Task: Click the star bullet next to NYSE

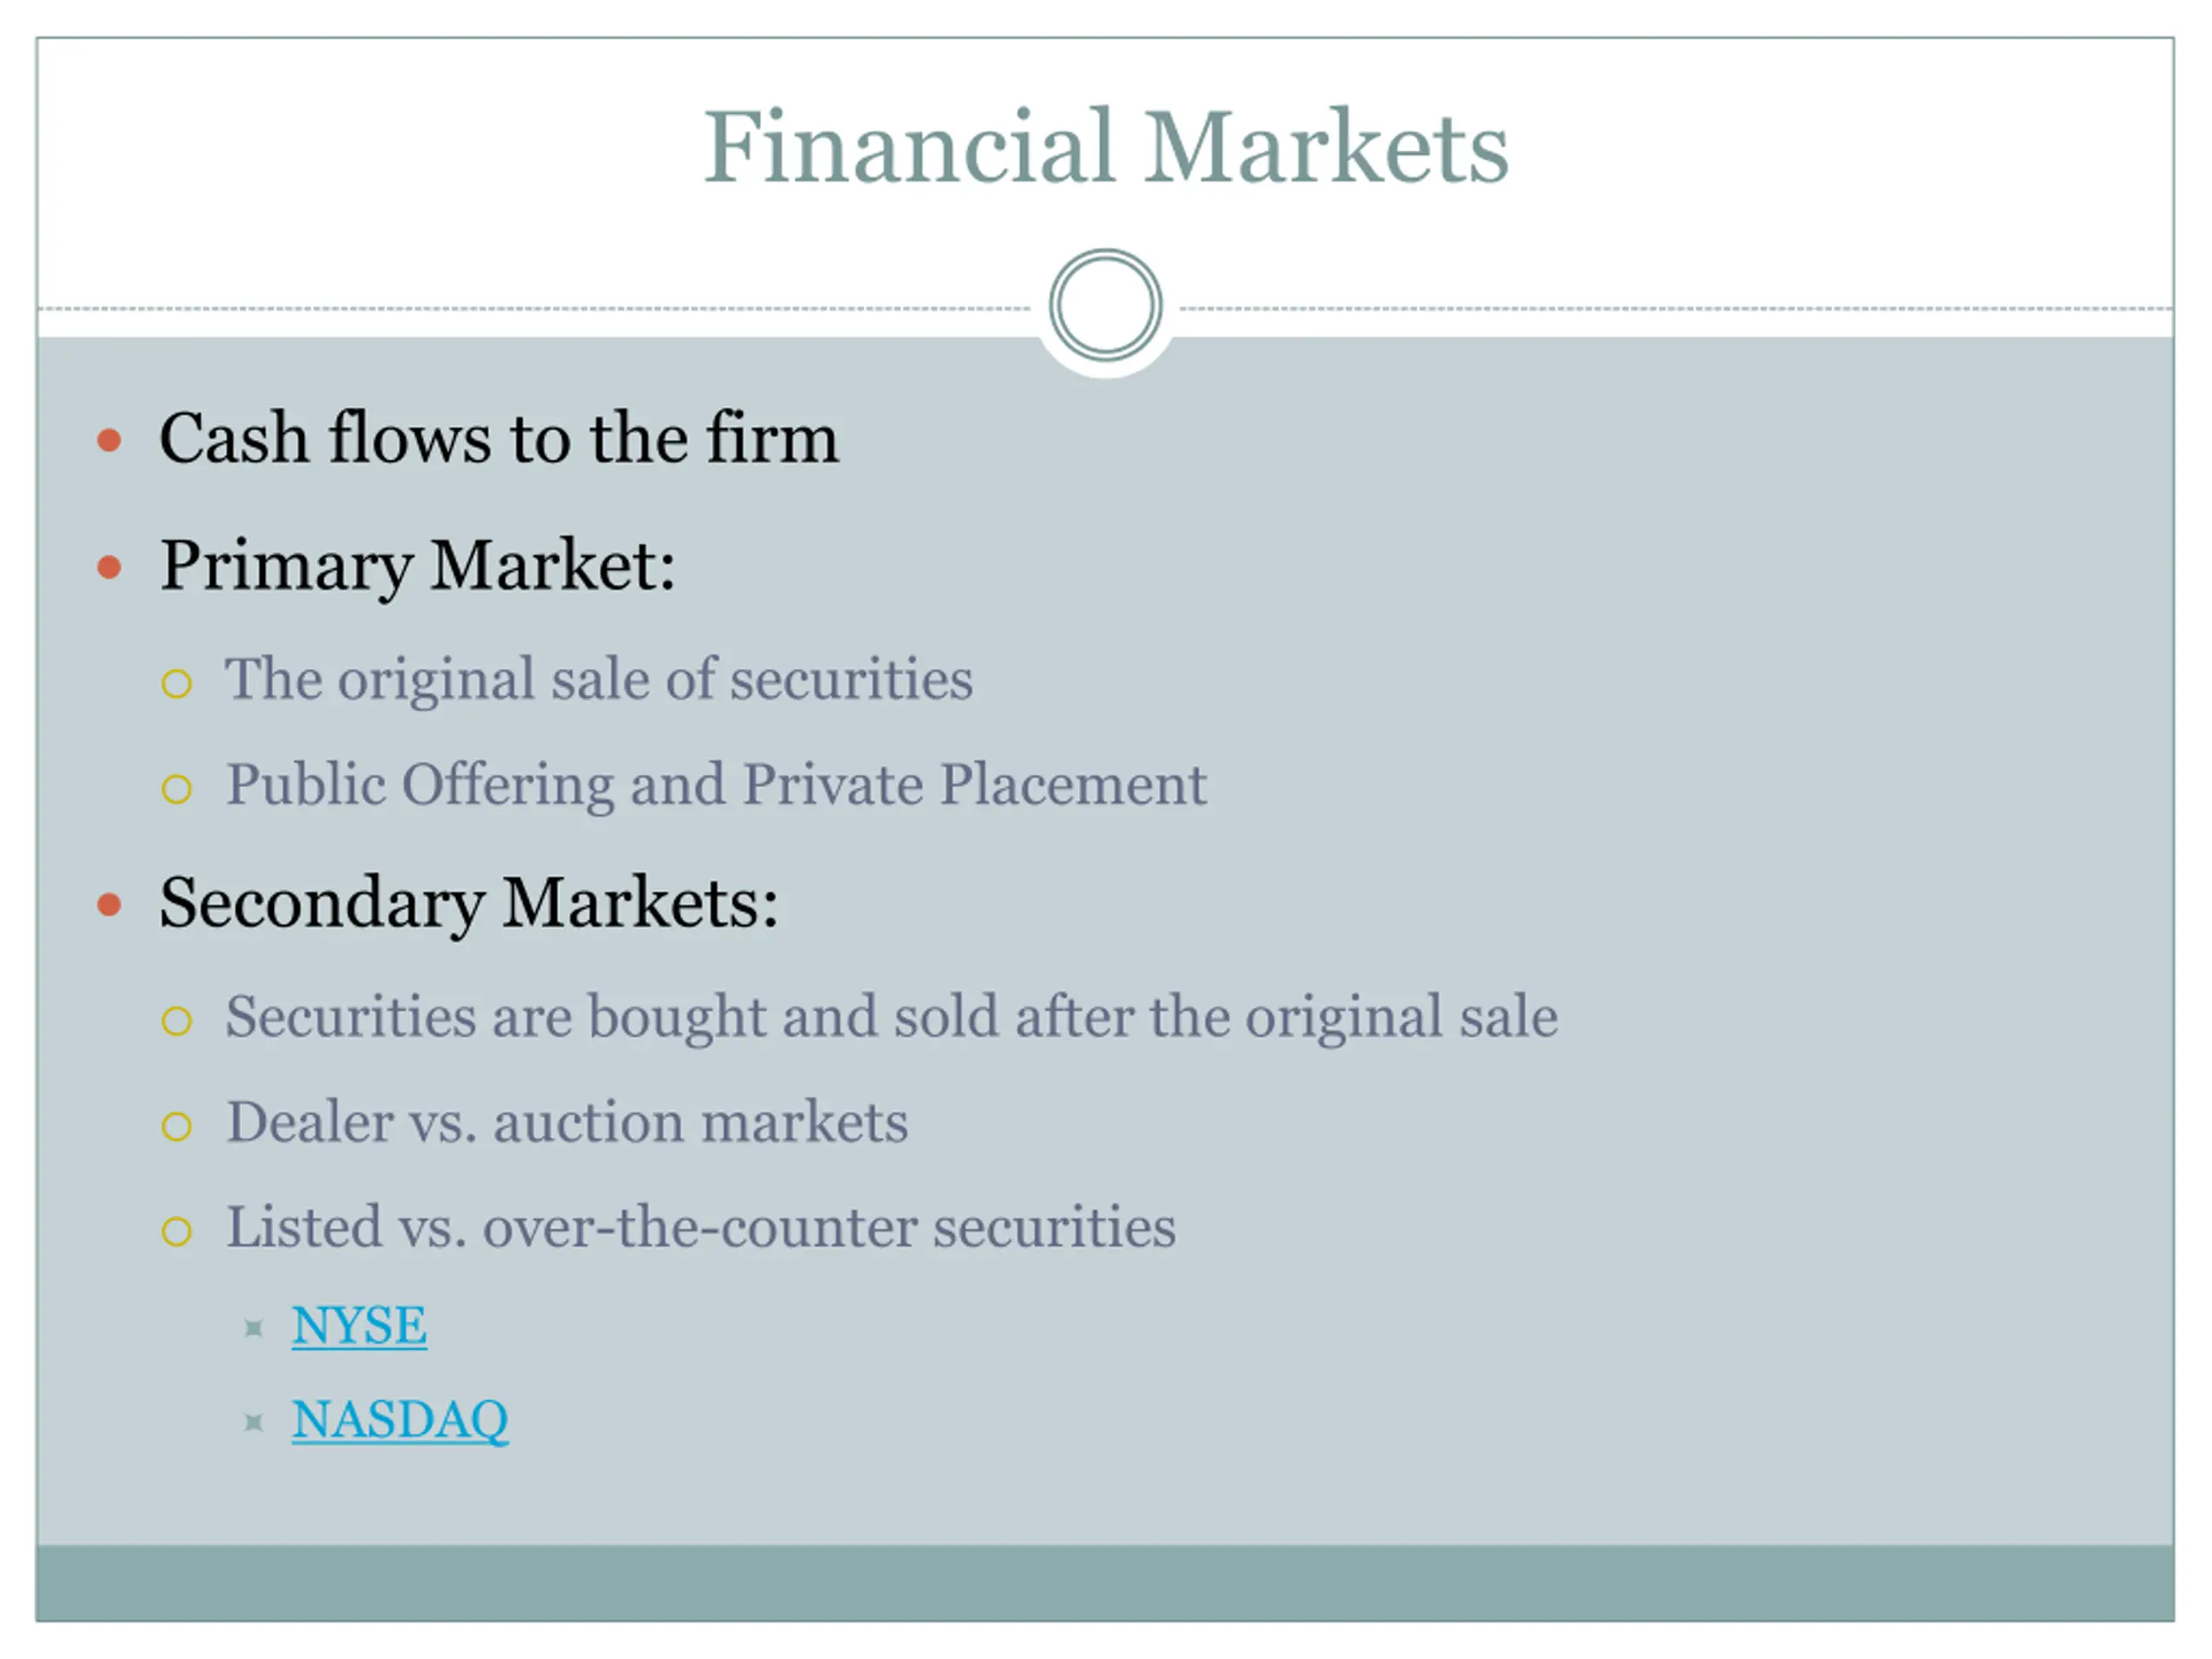Action: point(254,1328)
